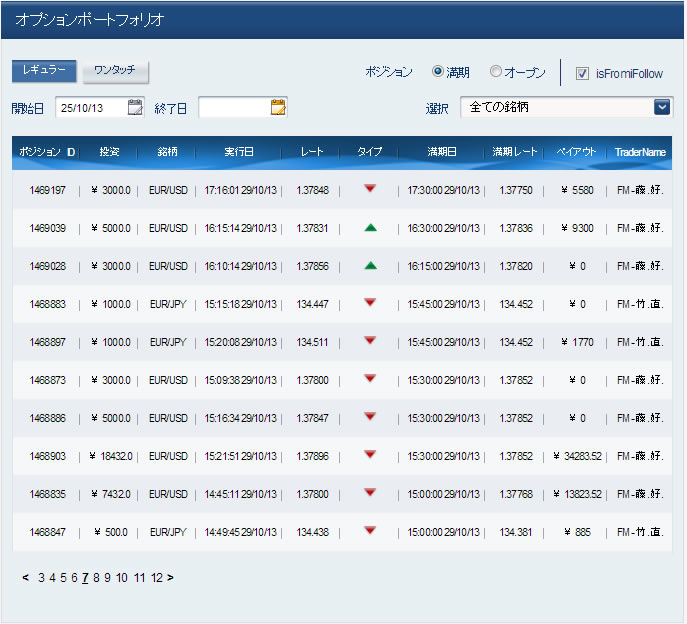The image size is (687, 624).
Task: Sort by ポジション ID column header
Action: pyautogui.click(x=47, y=152)
